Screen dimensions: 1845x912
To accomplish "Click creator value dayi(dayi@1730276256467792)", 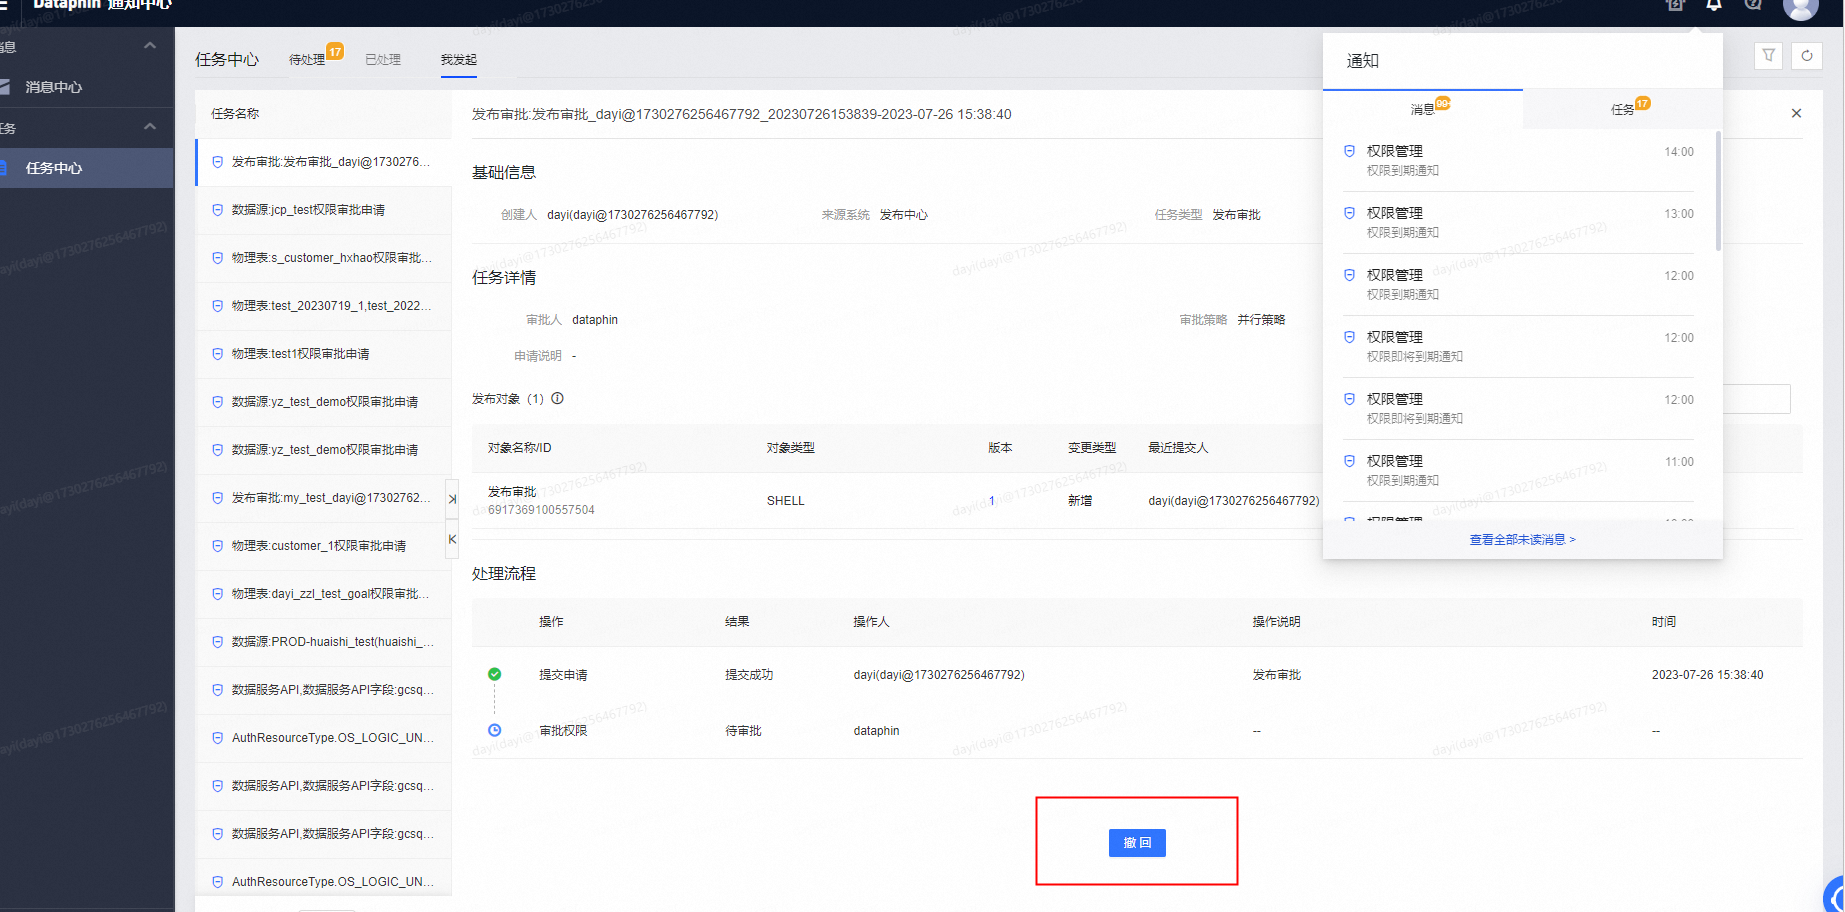I will (x=633, y=215).
